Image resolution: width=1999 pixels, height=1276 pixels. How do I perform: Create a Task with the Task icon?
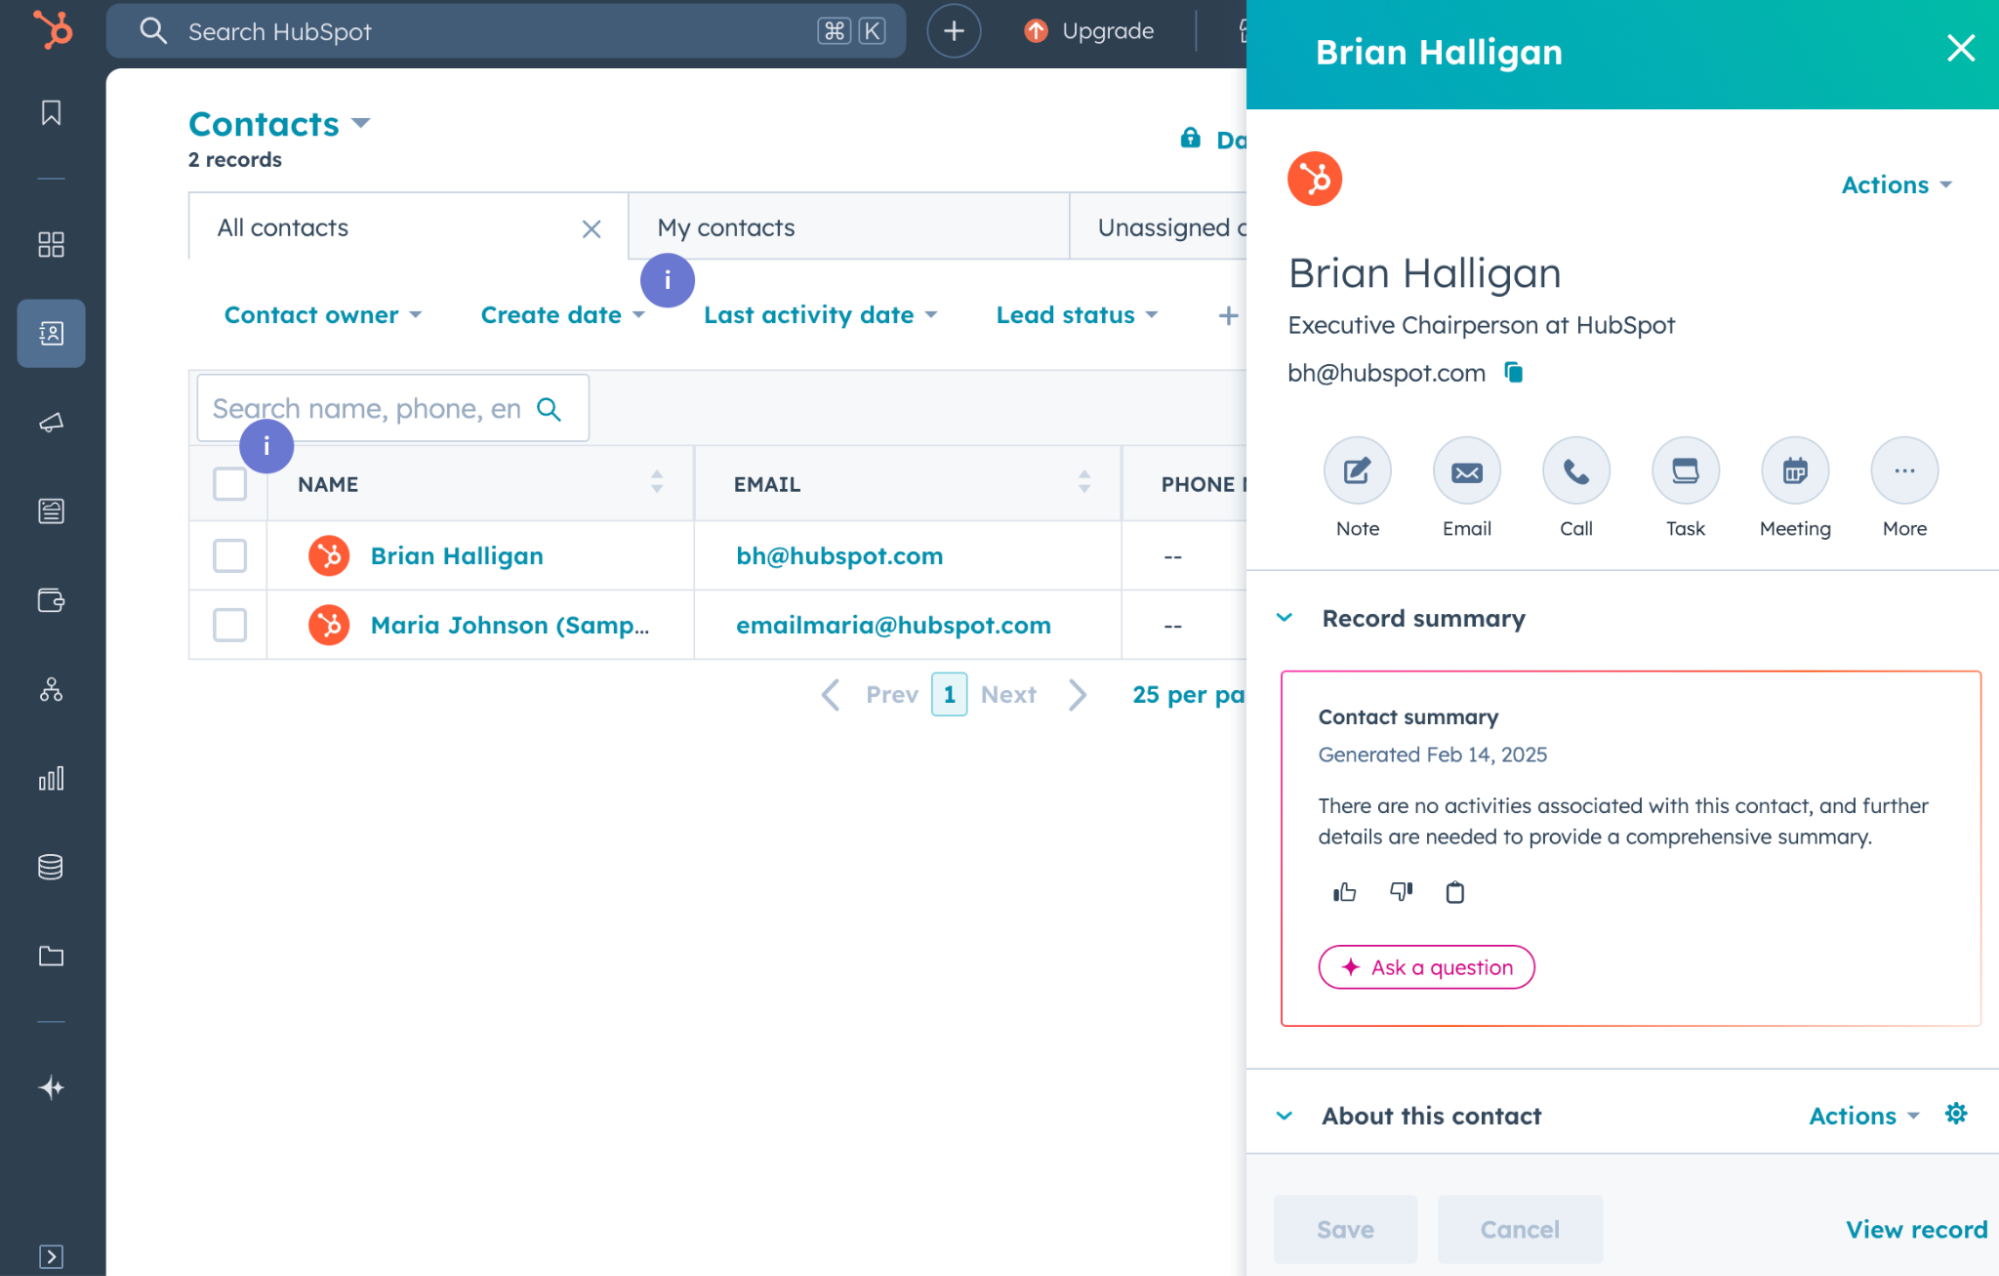[1685, 471]
